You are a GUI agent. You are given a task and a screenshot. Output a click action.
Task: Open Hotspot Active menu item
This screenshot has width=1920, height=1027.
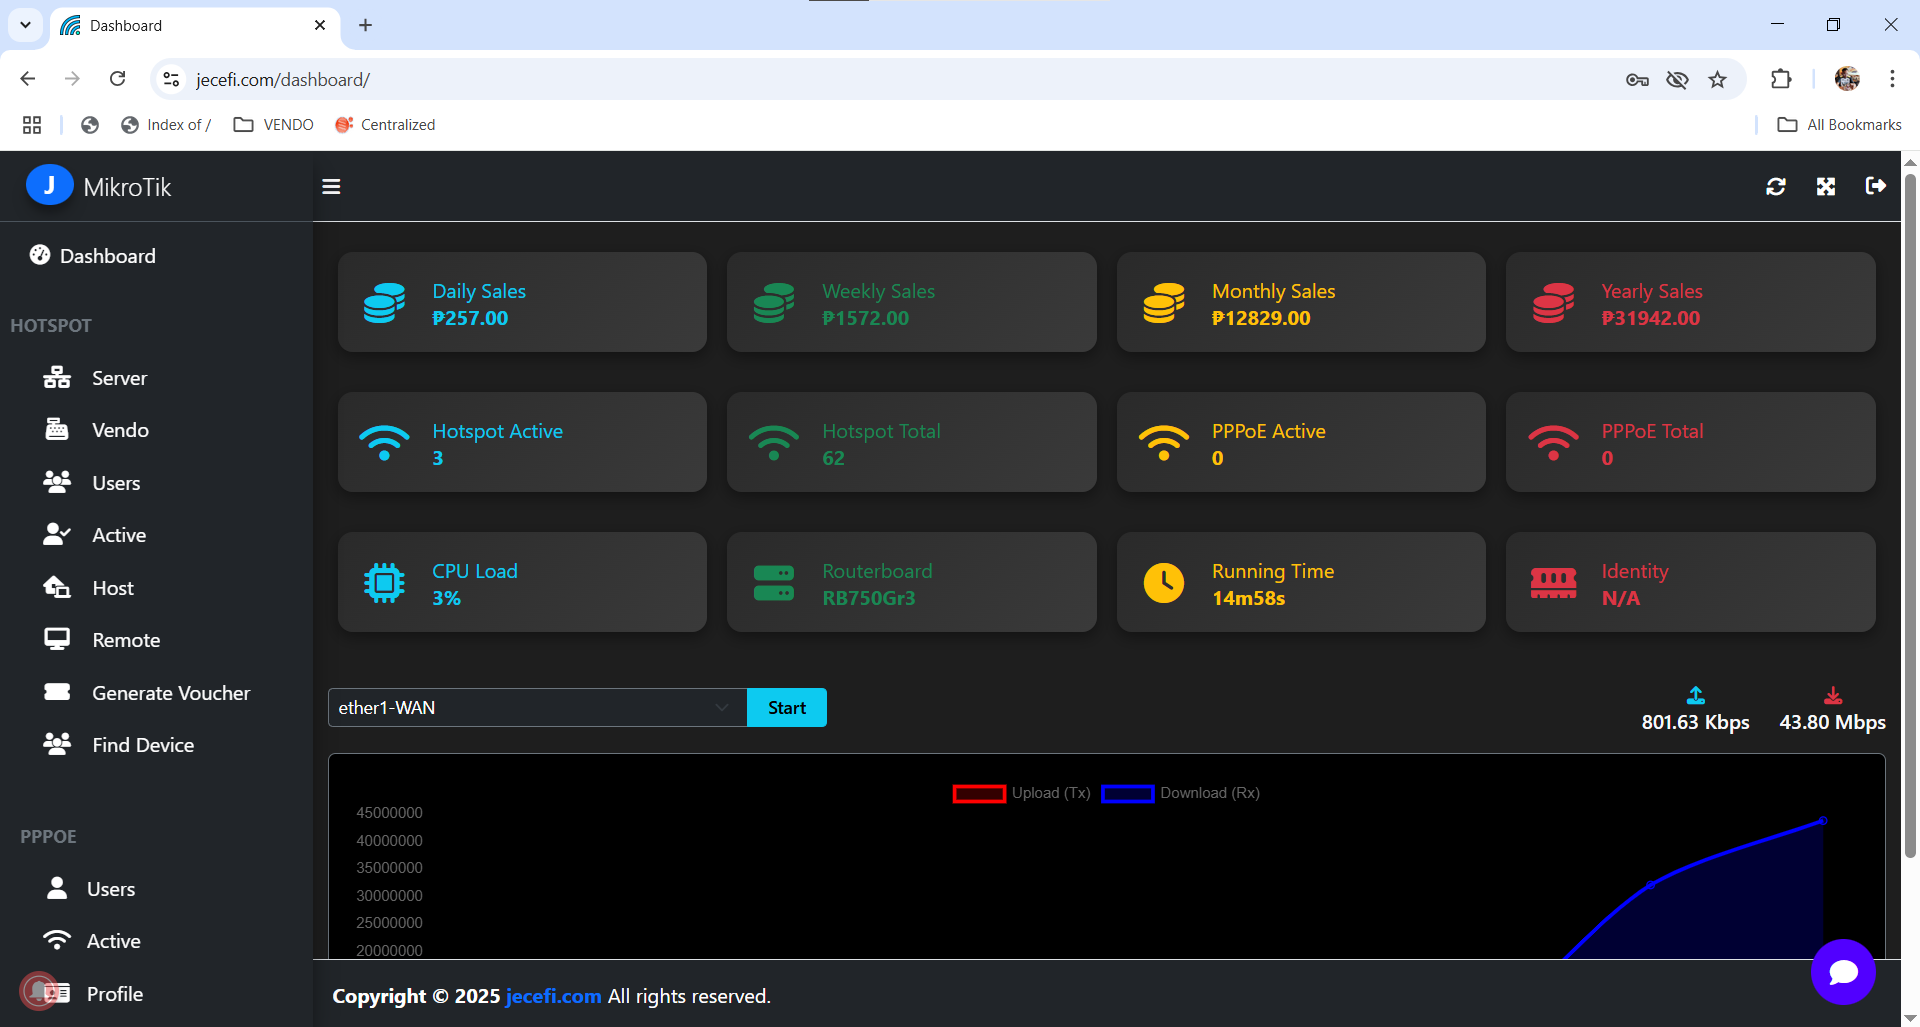tap(95, 535)
